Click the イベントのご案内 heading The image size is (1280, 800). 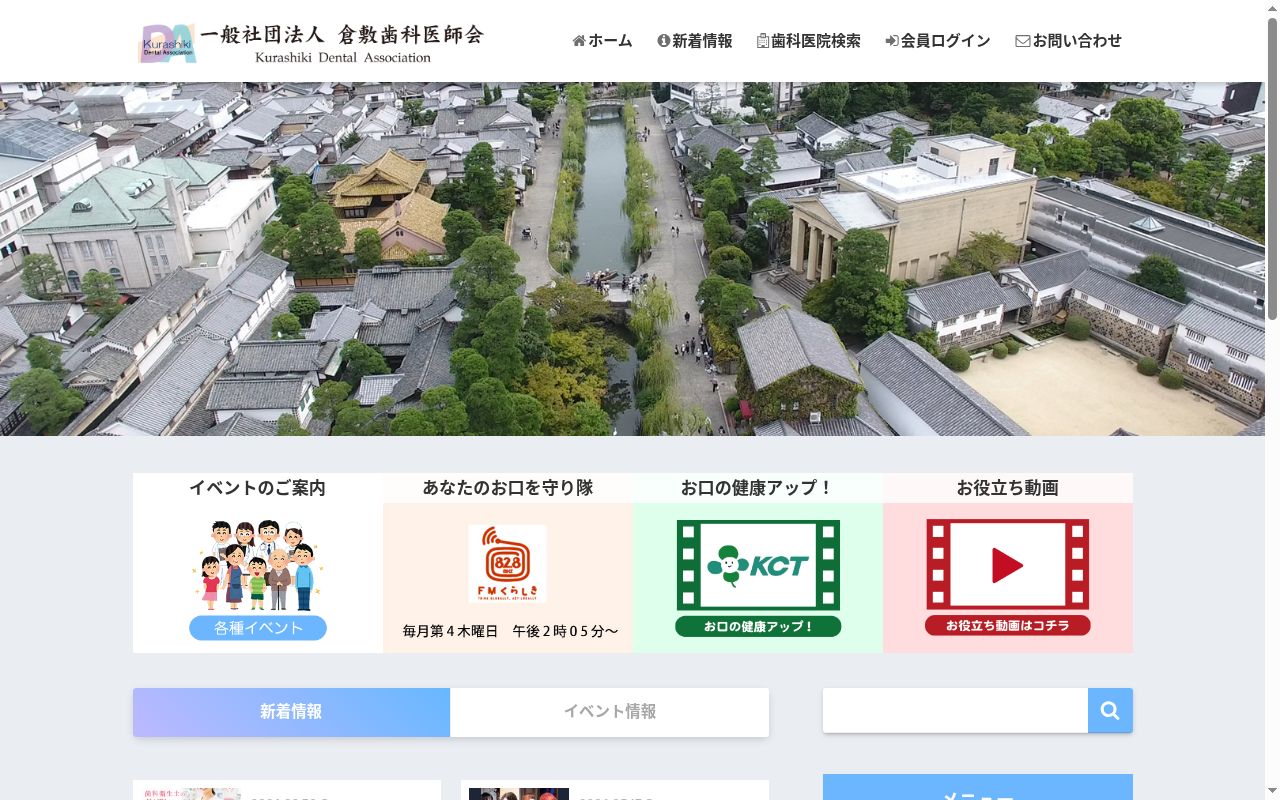pos(258,488)
